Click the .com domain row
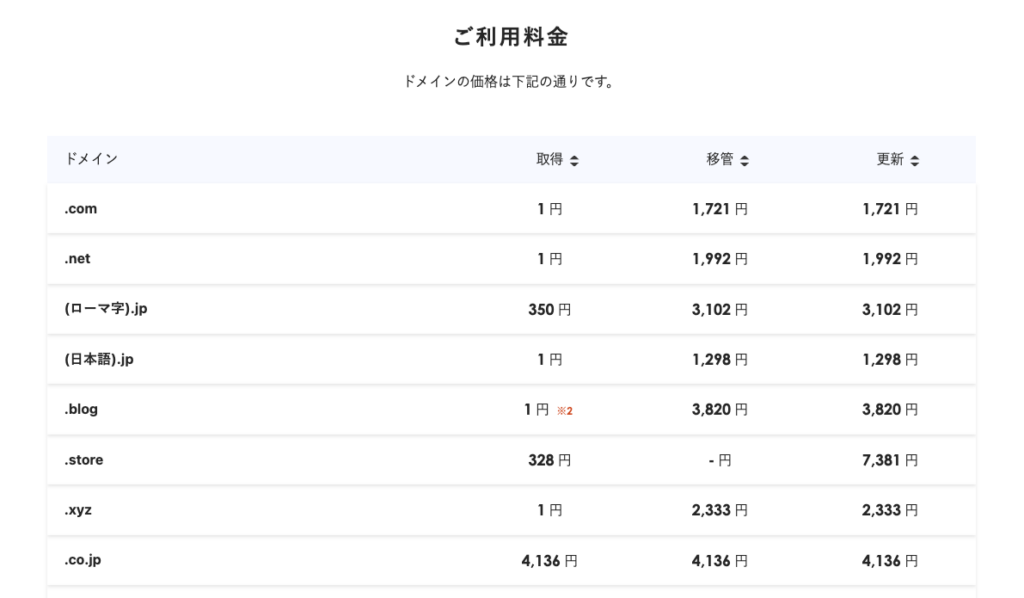 pos(81,209)
